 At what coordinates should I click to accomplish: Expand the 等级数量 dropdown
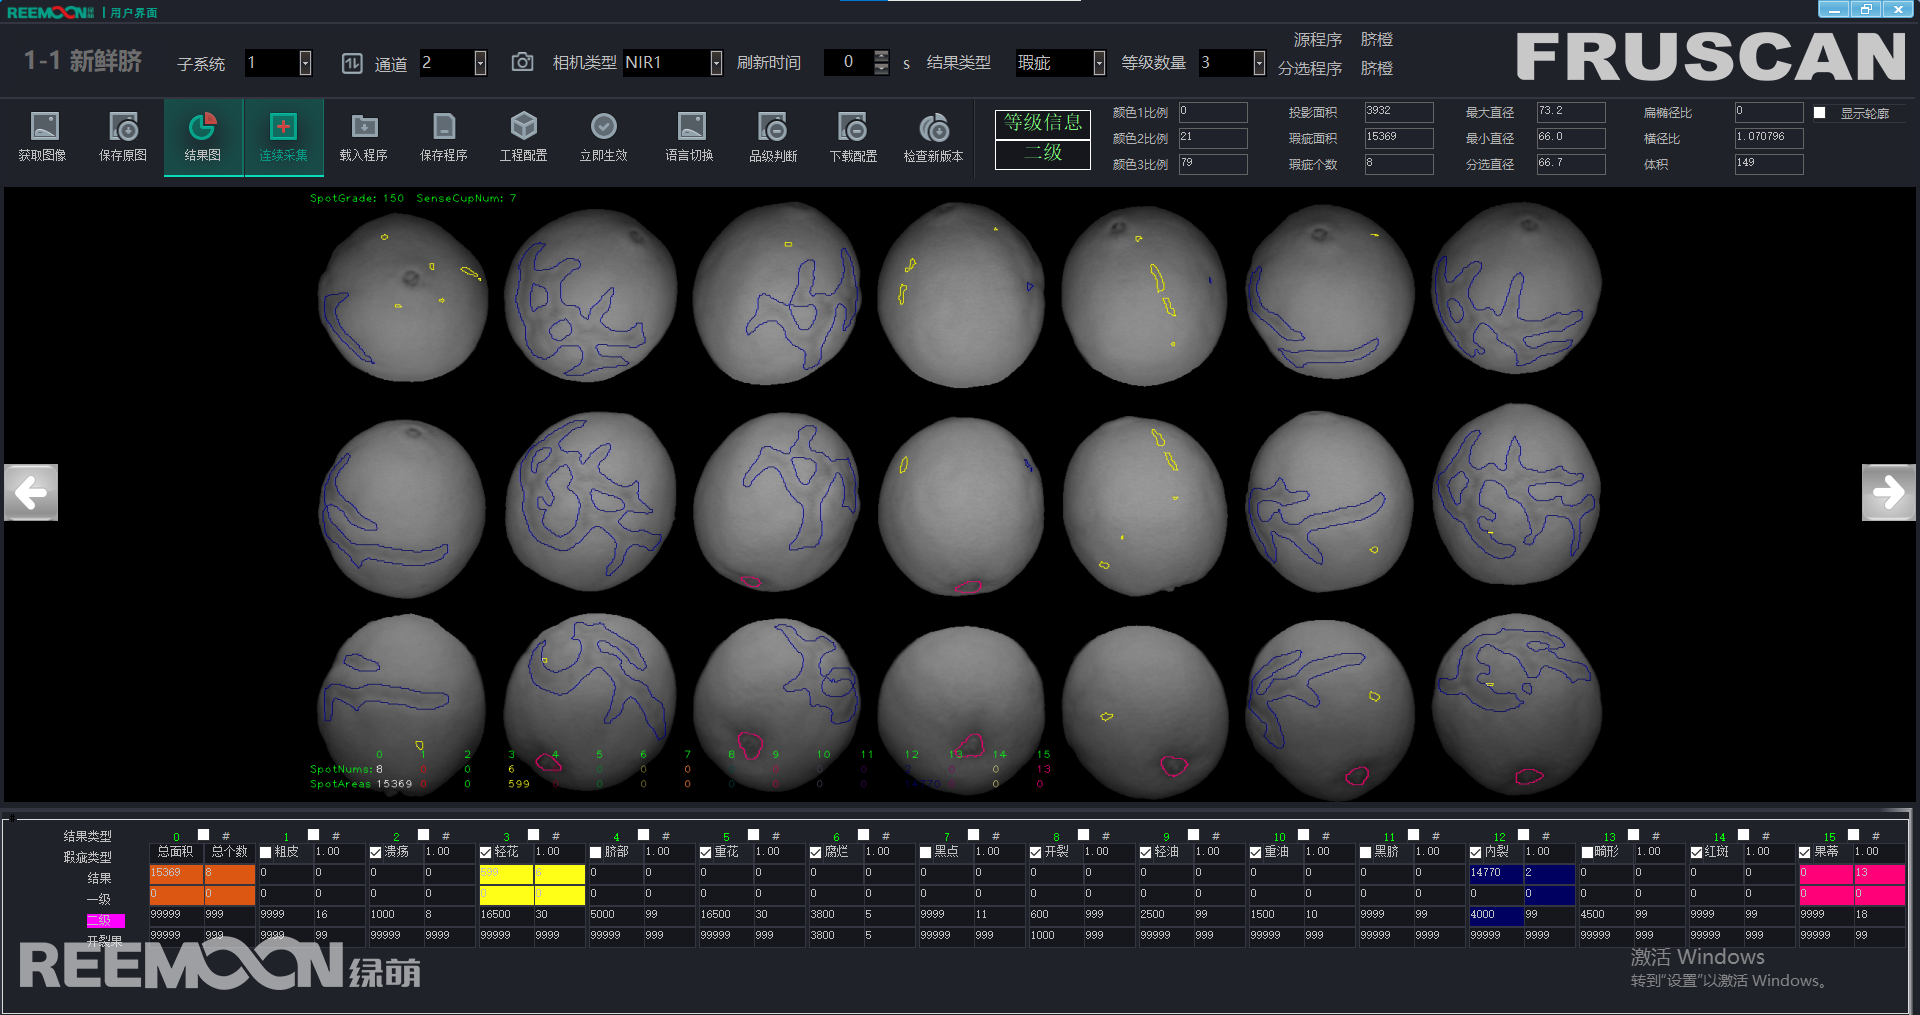coord(1259,63)
